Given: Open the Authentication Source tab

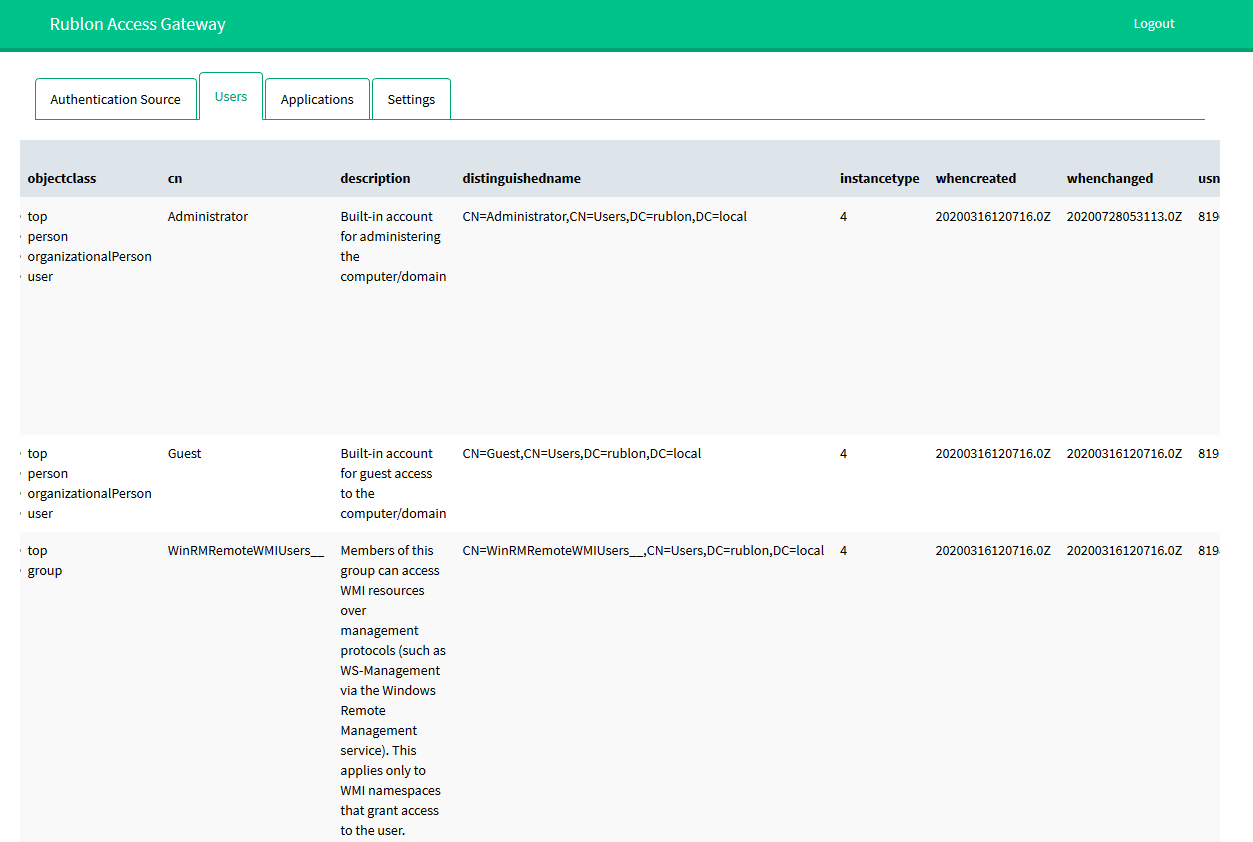Looking at the screenshot, I should [x=115, y=100].
